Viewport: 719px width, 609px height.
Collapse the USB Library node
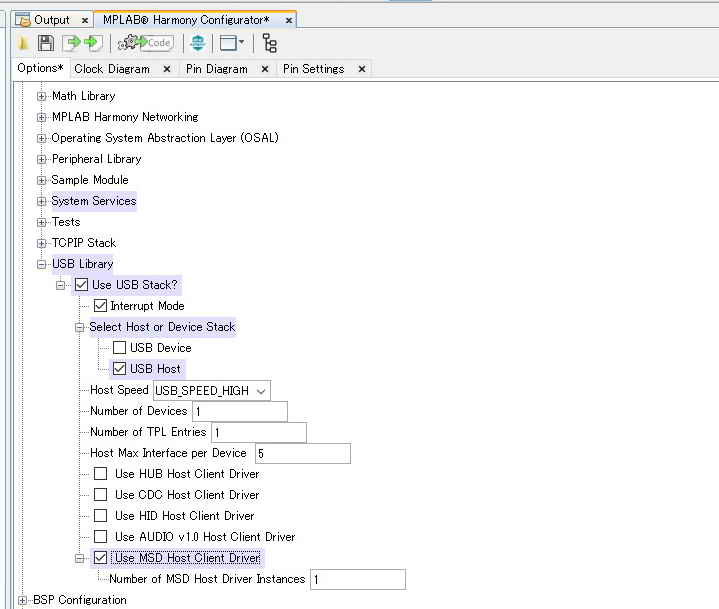(x=41, y=264)
